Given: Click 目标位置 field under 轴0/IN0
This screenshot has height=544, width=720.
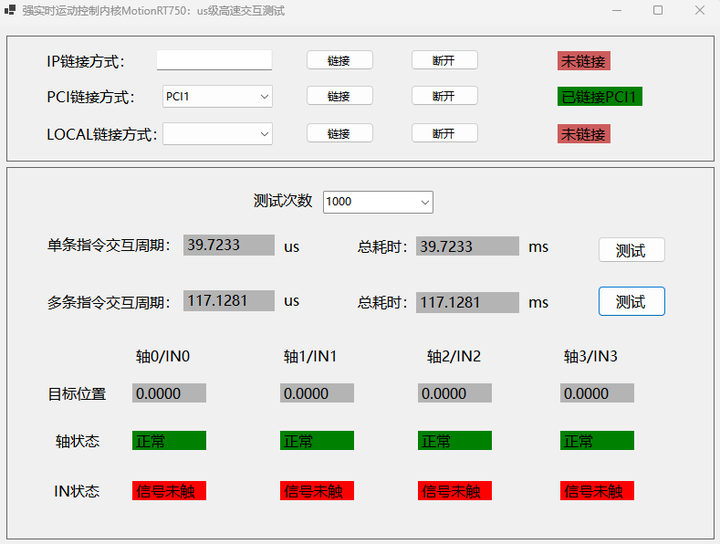Looking at the screenshot, I should (169, 393).
